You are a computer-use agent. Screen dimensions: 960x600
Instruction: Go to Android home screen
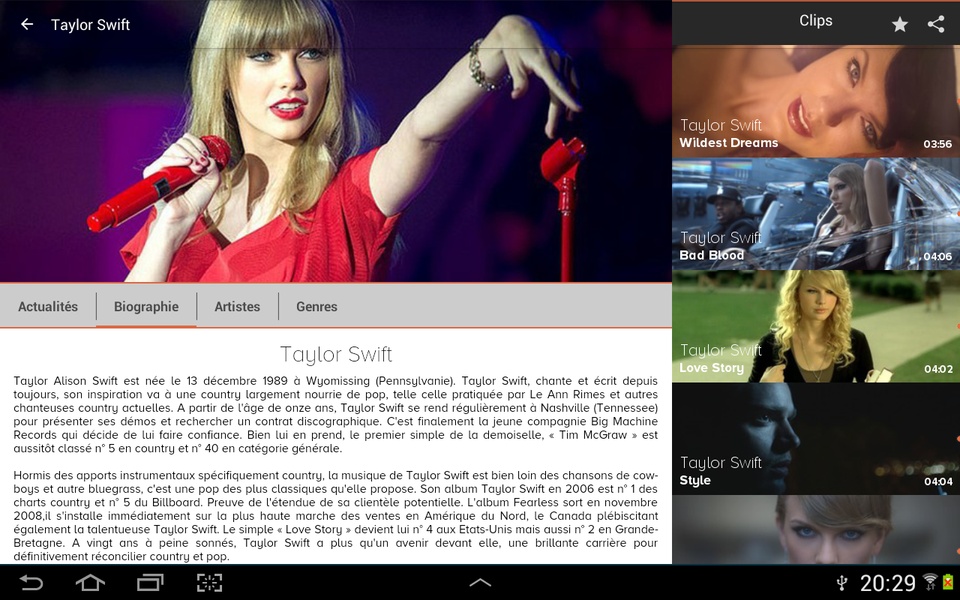[x=90, y=582]
